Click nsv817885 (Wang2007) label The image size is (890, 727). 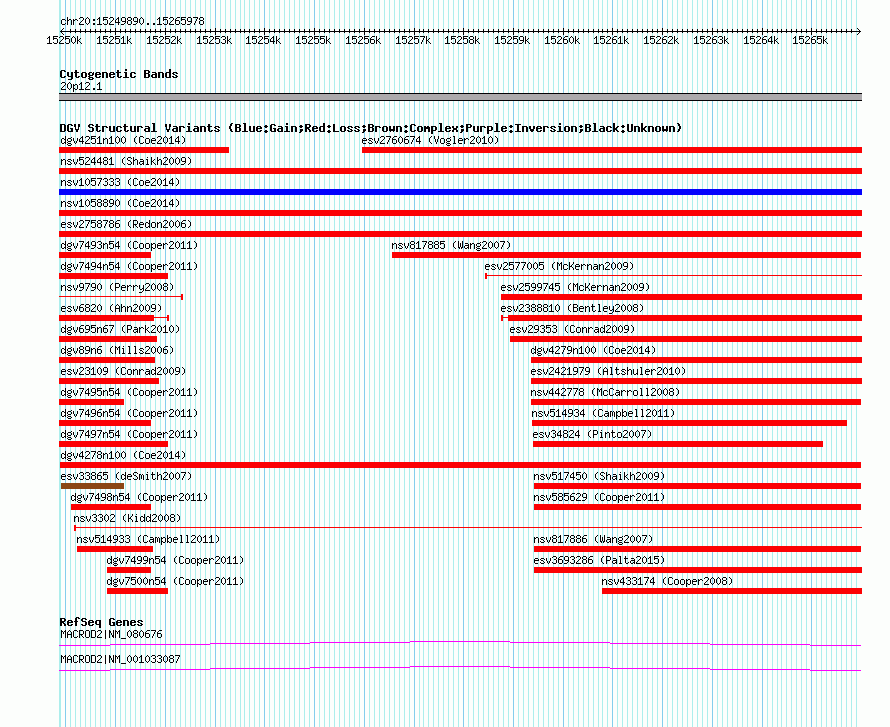[451, 245]
